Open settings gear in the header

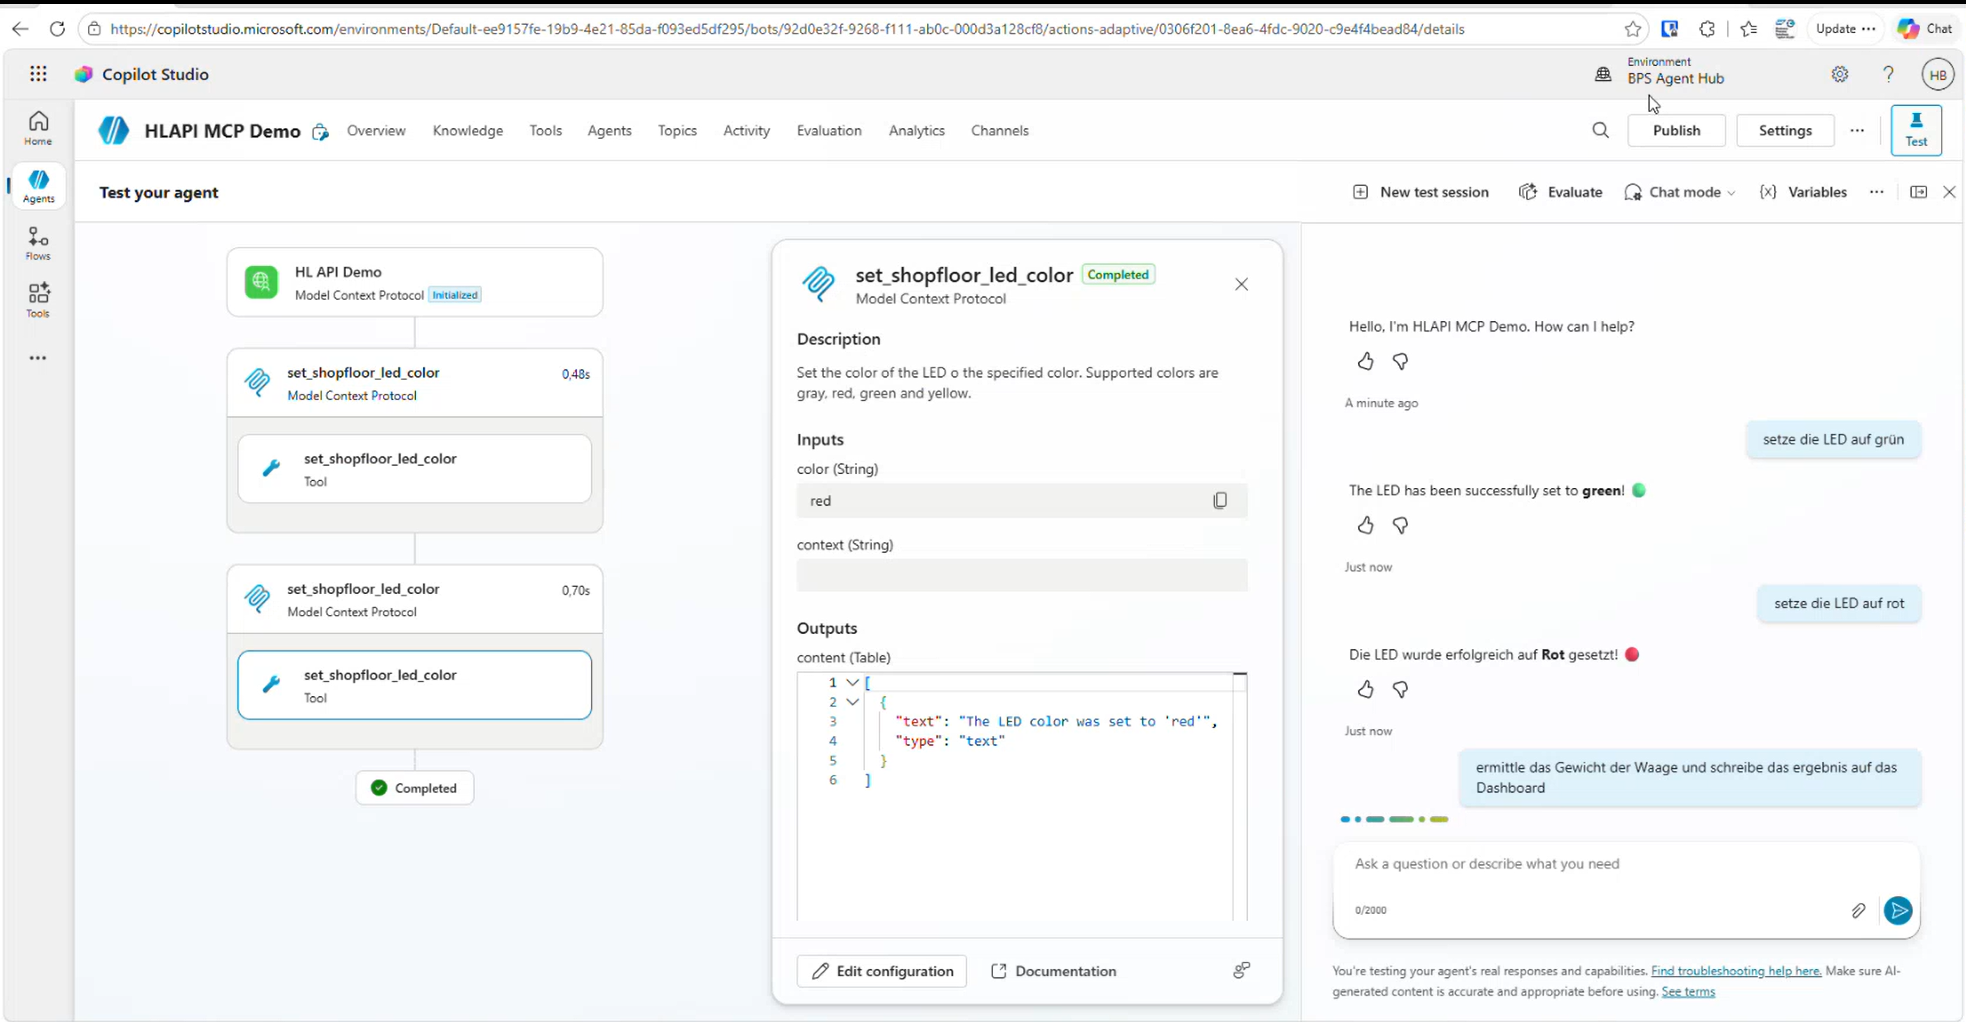(1840, 74)
